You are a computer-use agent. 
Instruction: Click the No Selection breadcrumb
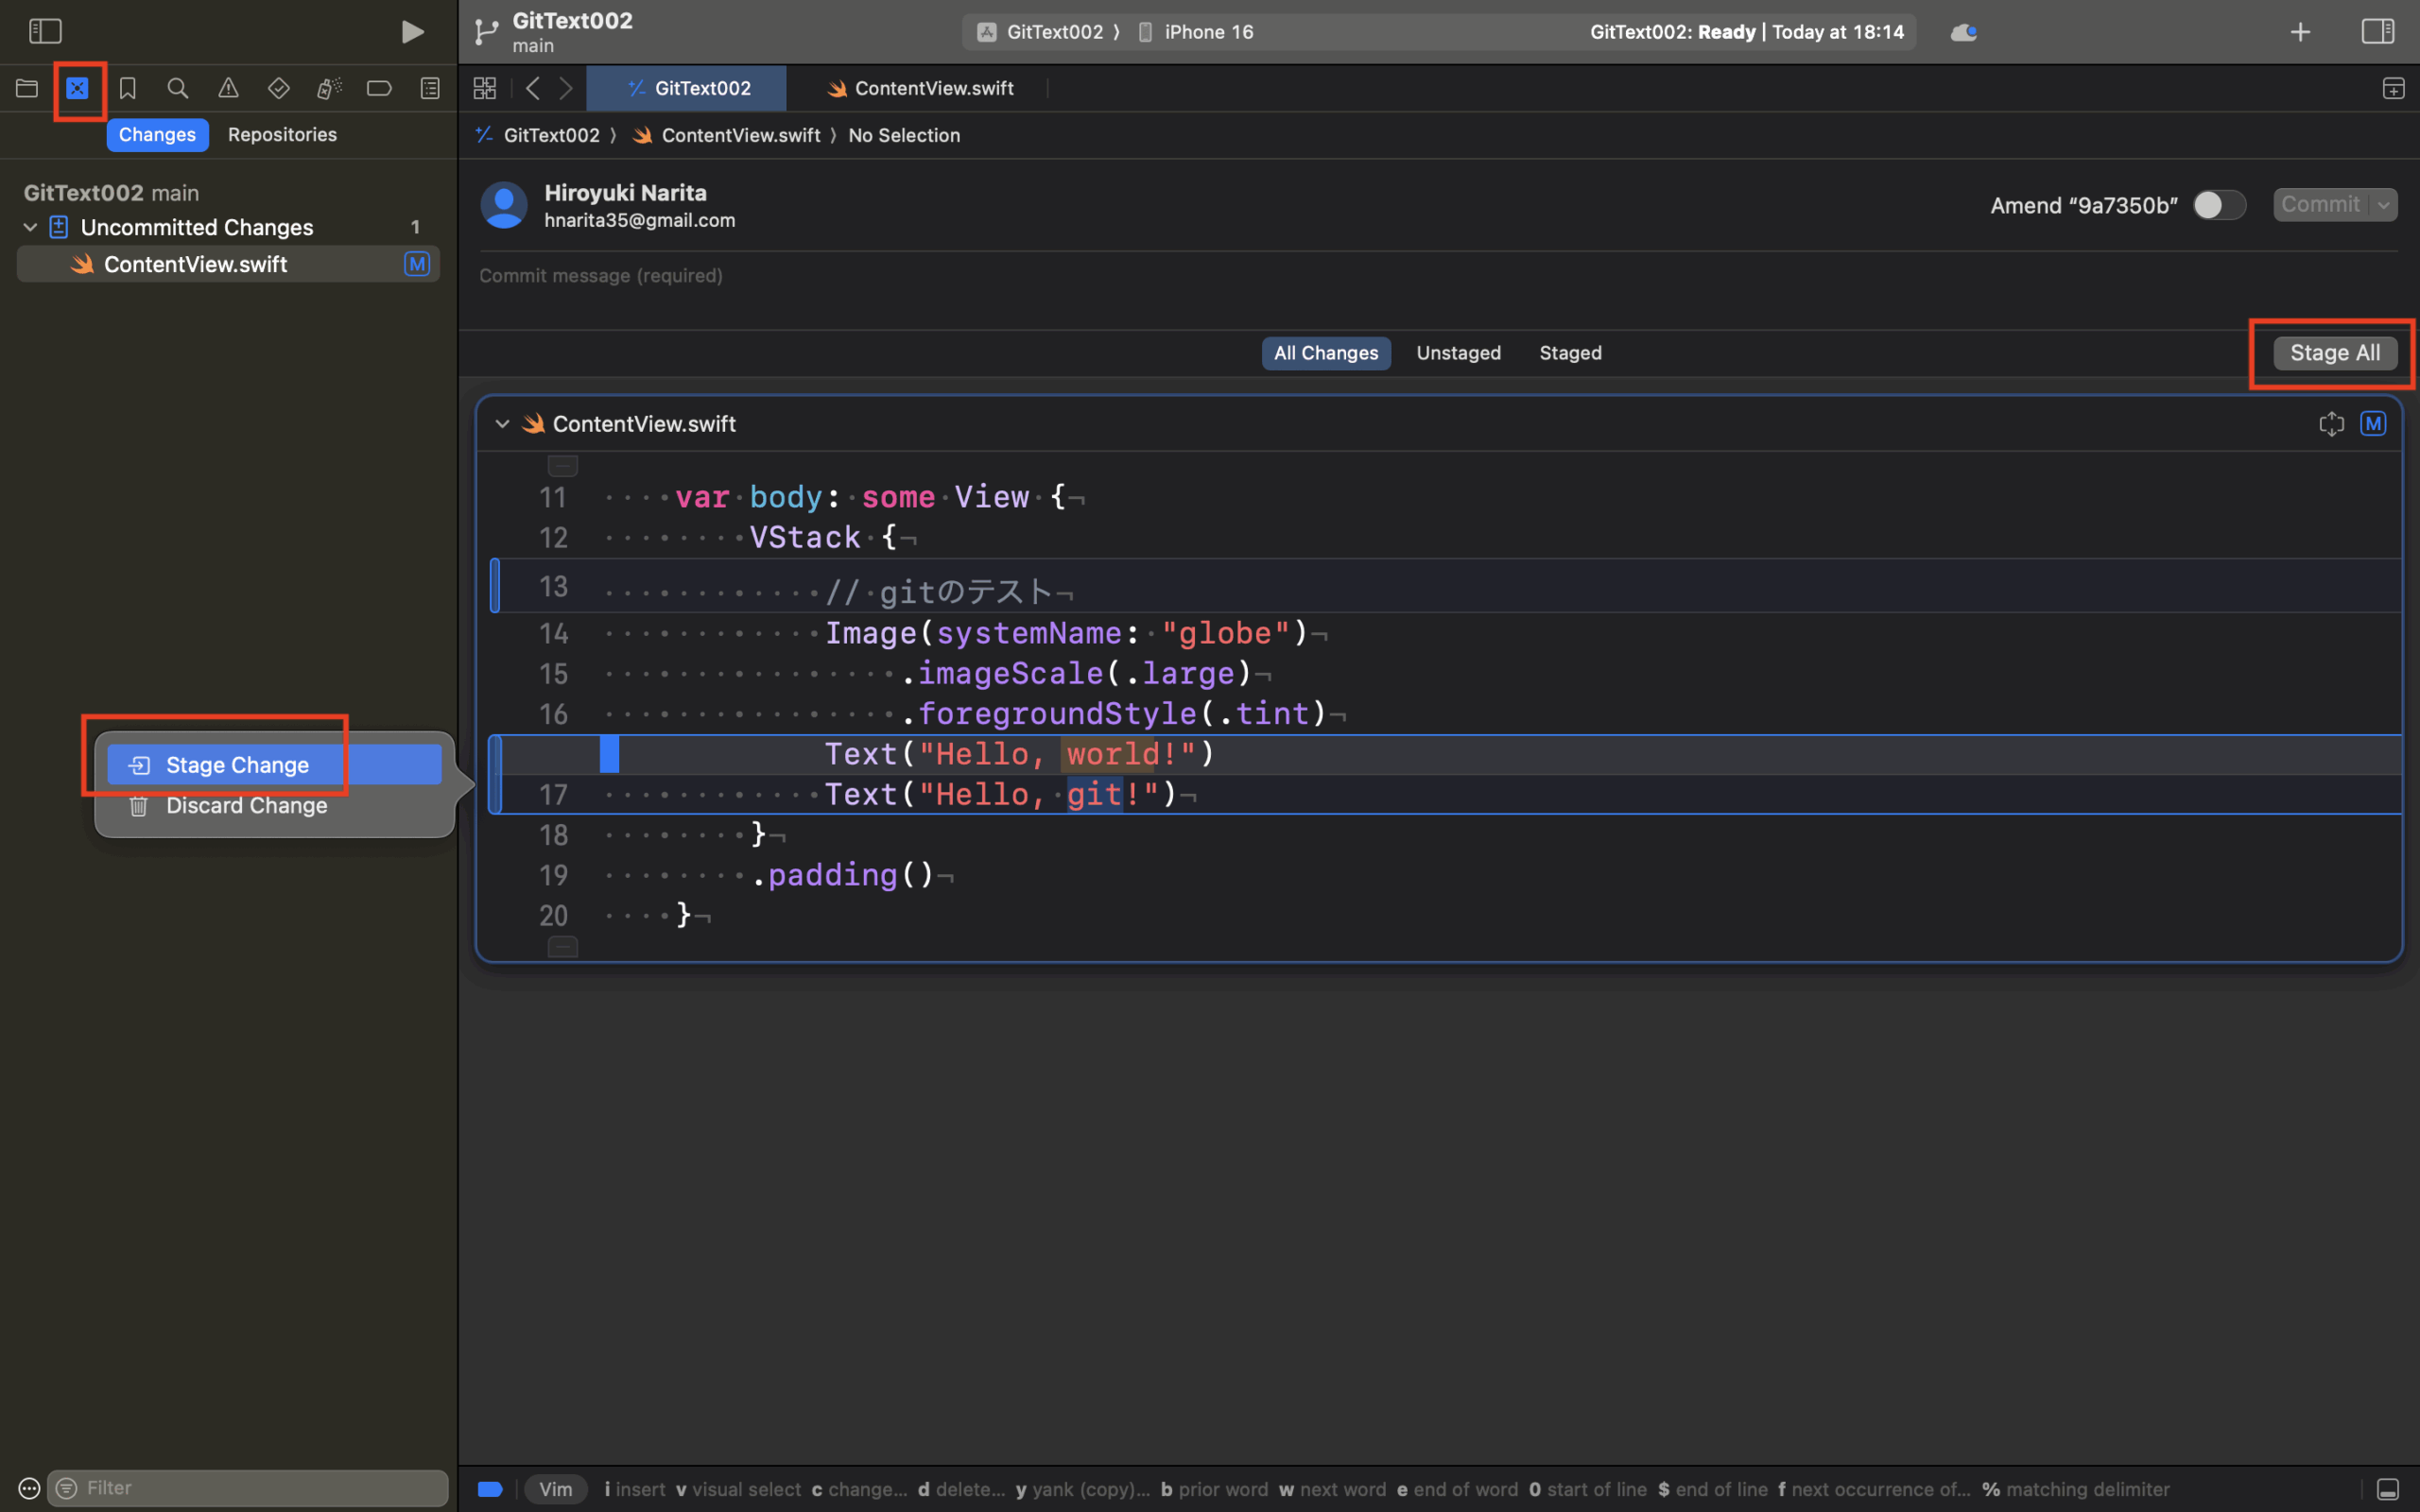tap(904, 135)
